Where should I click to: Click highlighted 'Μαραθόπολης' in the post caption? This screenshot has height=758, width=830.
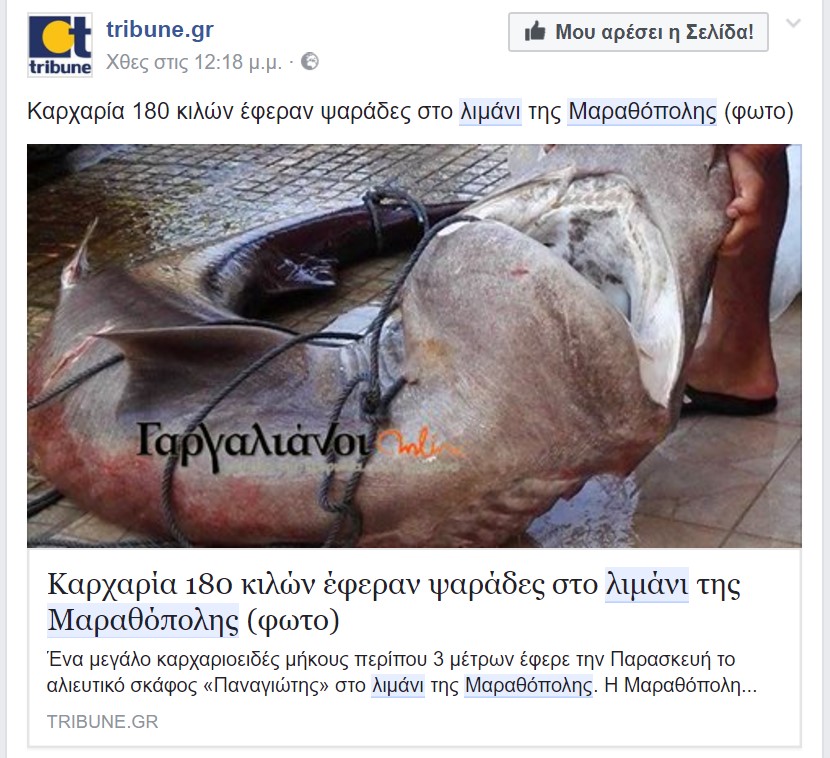pos(642,112)
